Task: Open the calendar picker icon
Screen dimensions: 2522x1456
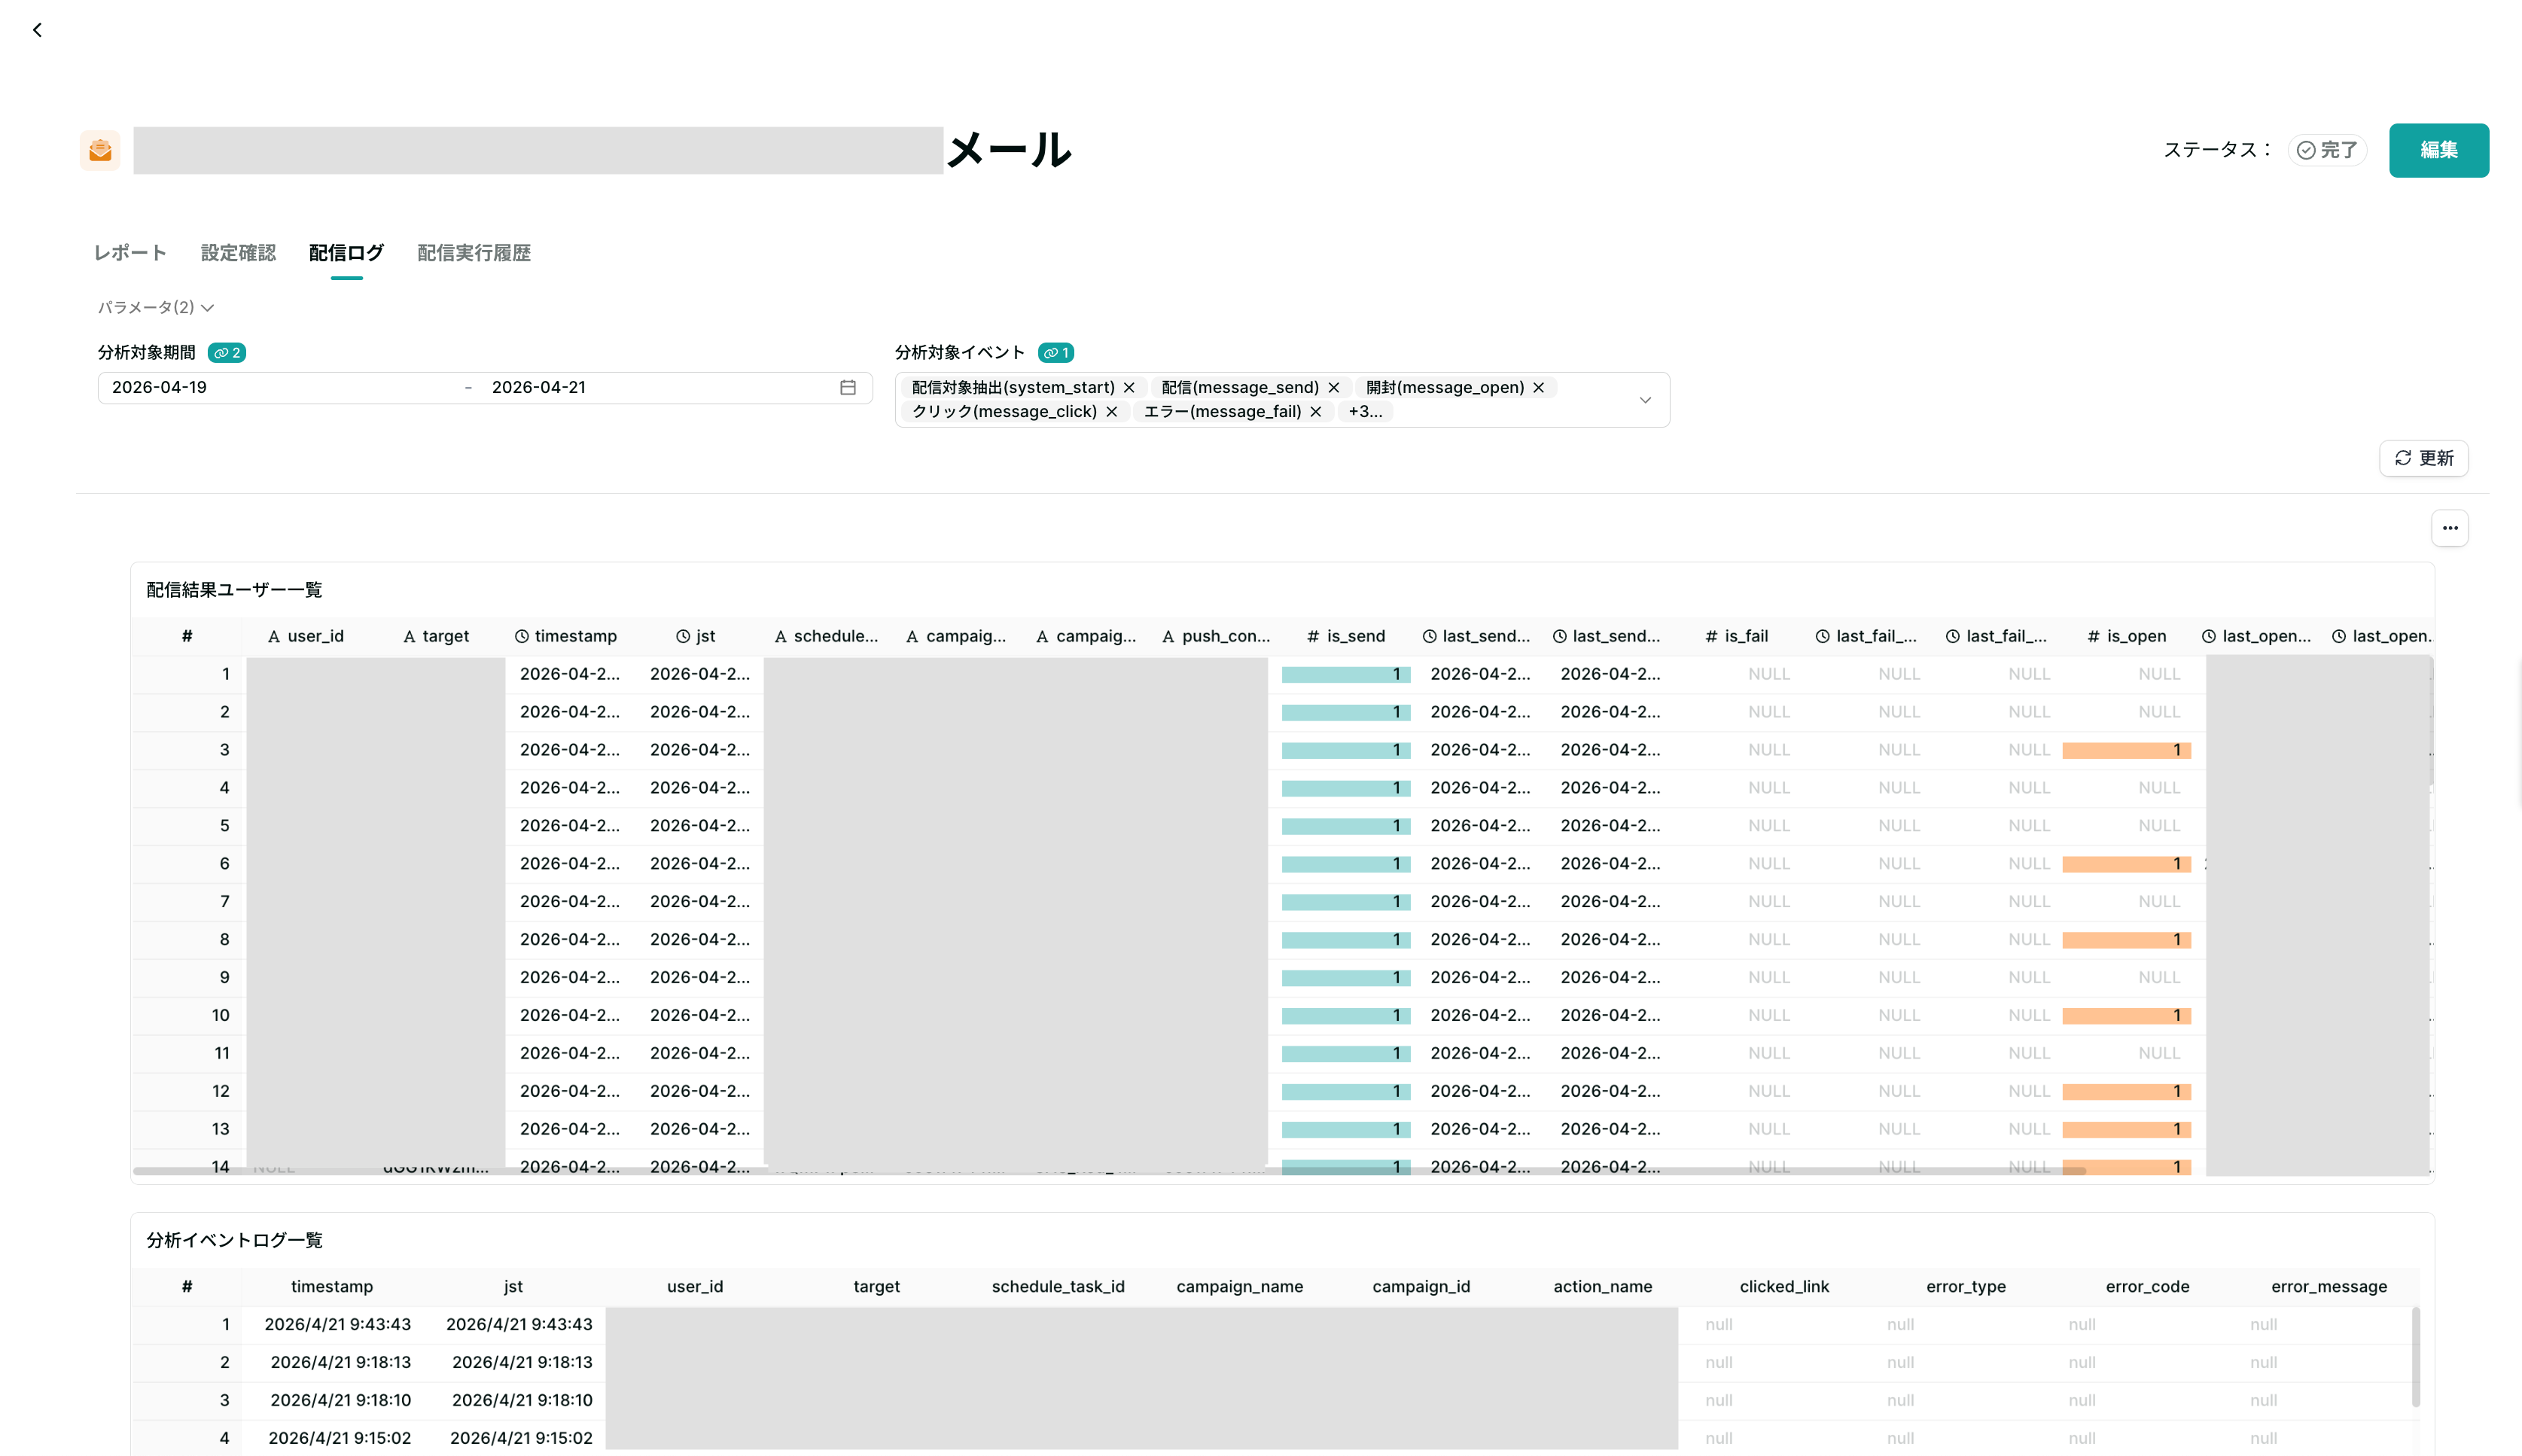Action: pyautogui.click(x=848, y=387)
